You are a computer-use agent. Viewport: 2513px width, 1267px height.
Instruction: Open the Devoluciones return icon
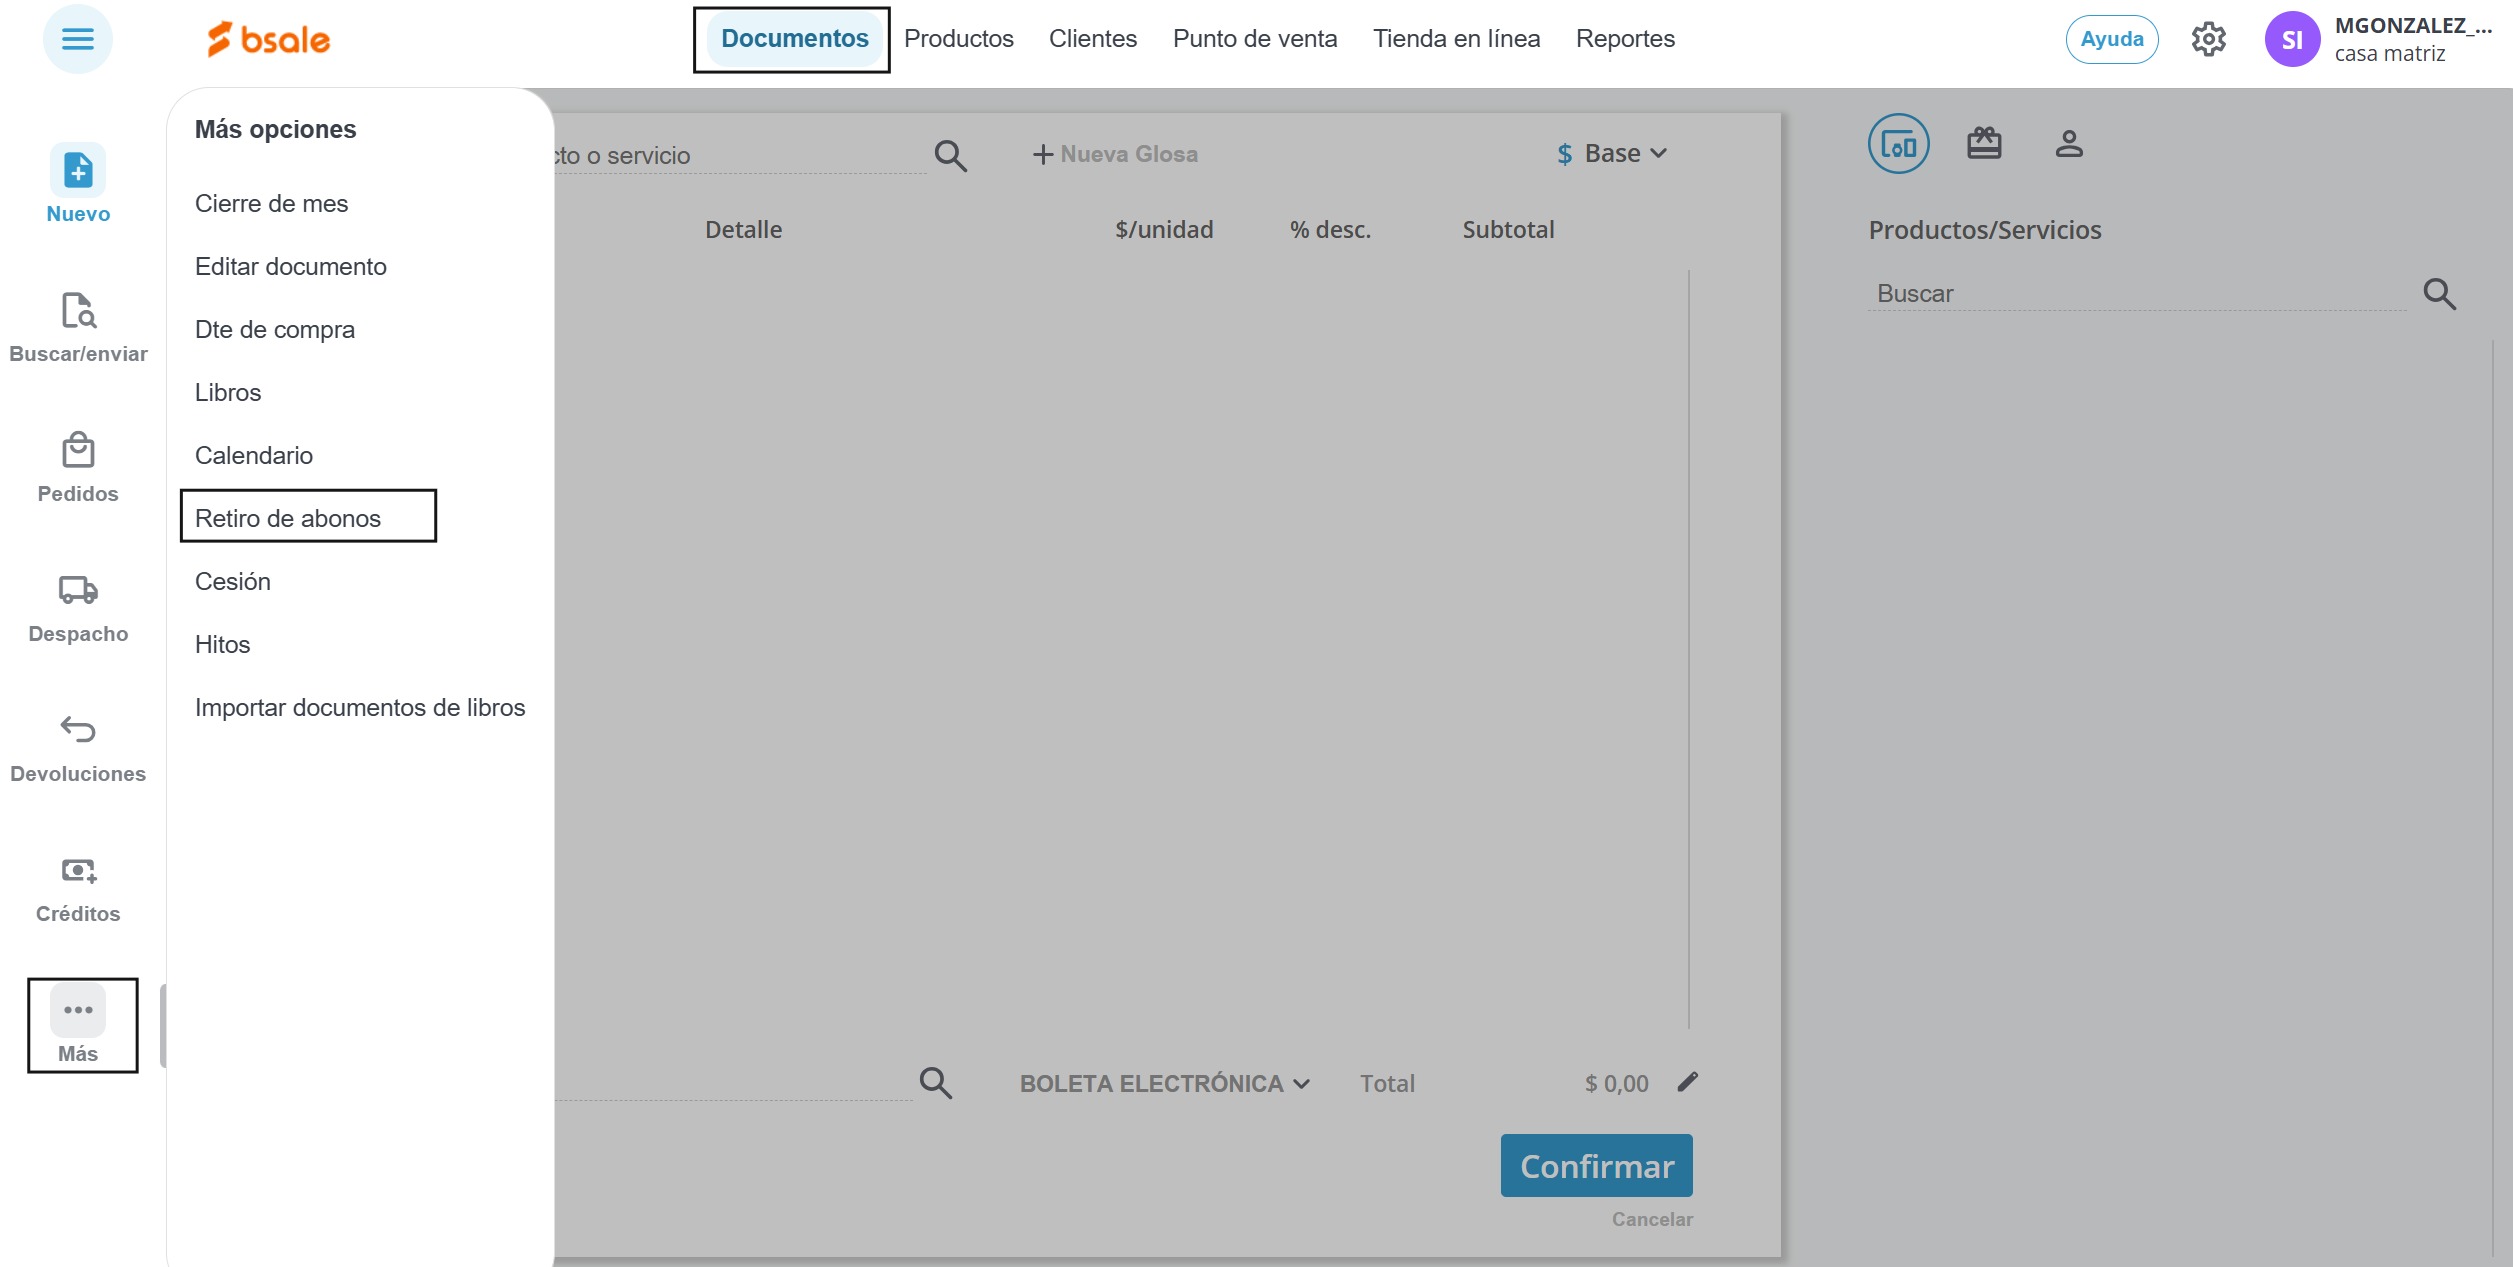78,730
